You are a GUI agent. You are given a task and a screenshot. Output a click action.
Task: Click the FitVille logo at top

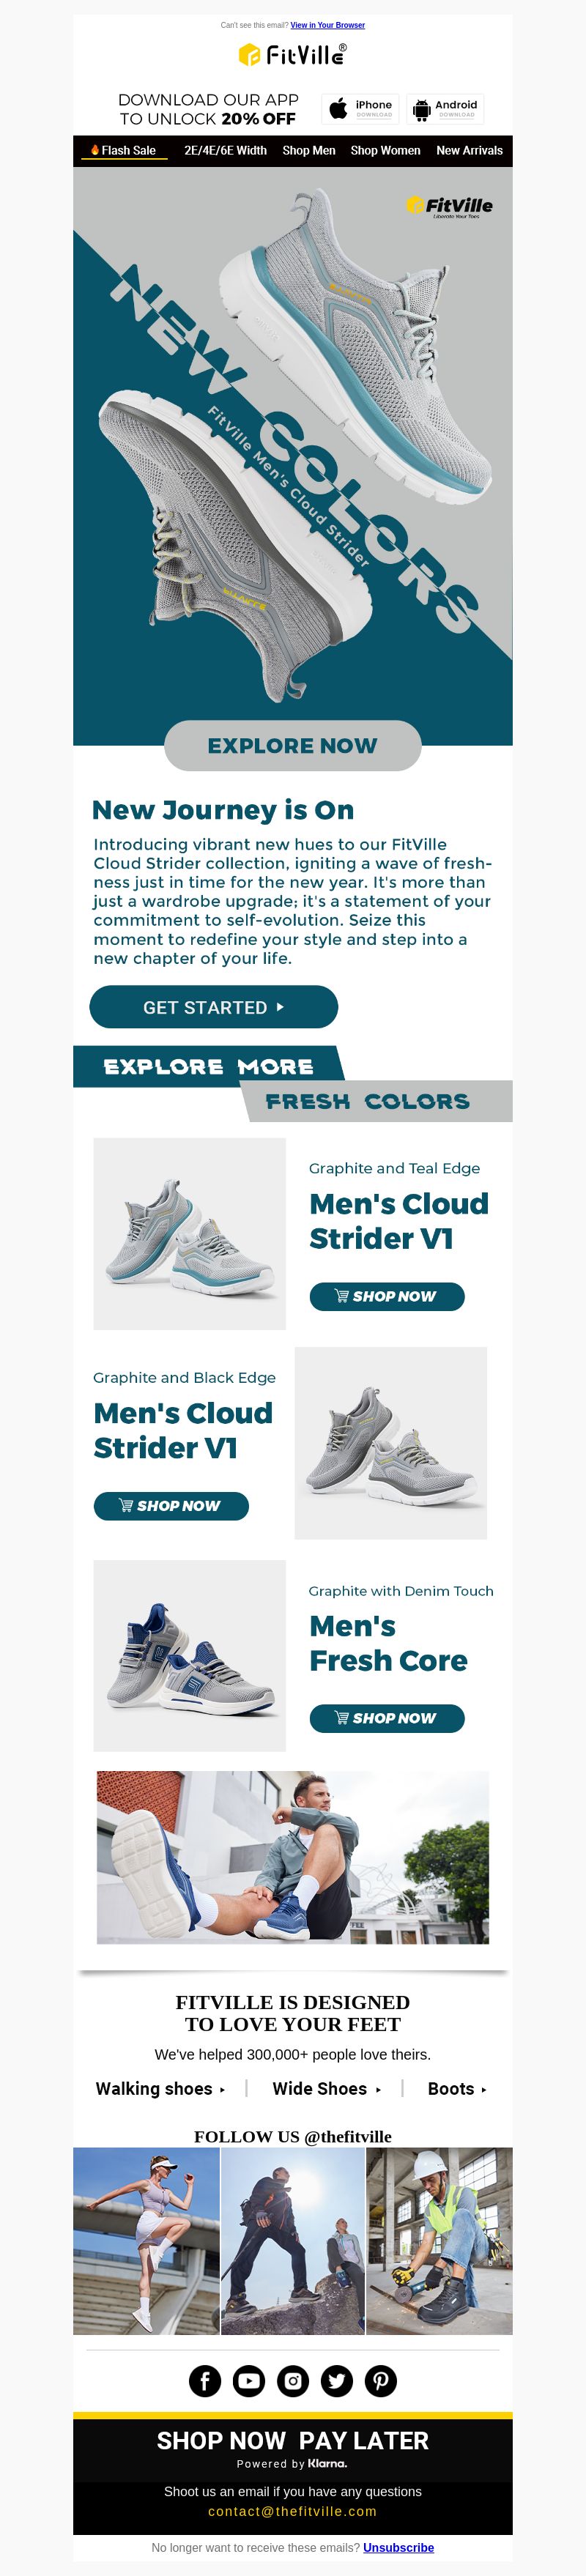click(293, 55)
